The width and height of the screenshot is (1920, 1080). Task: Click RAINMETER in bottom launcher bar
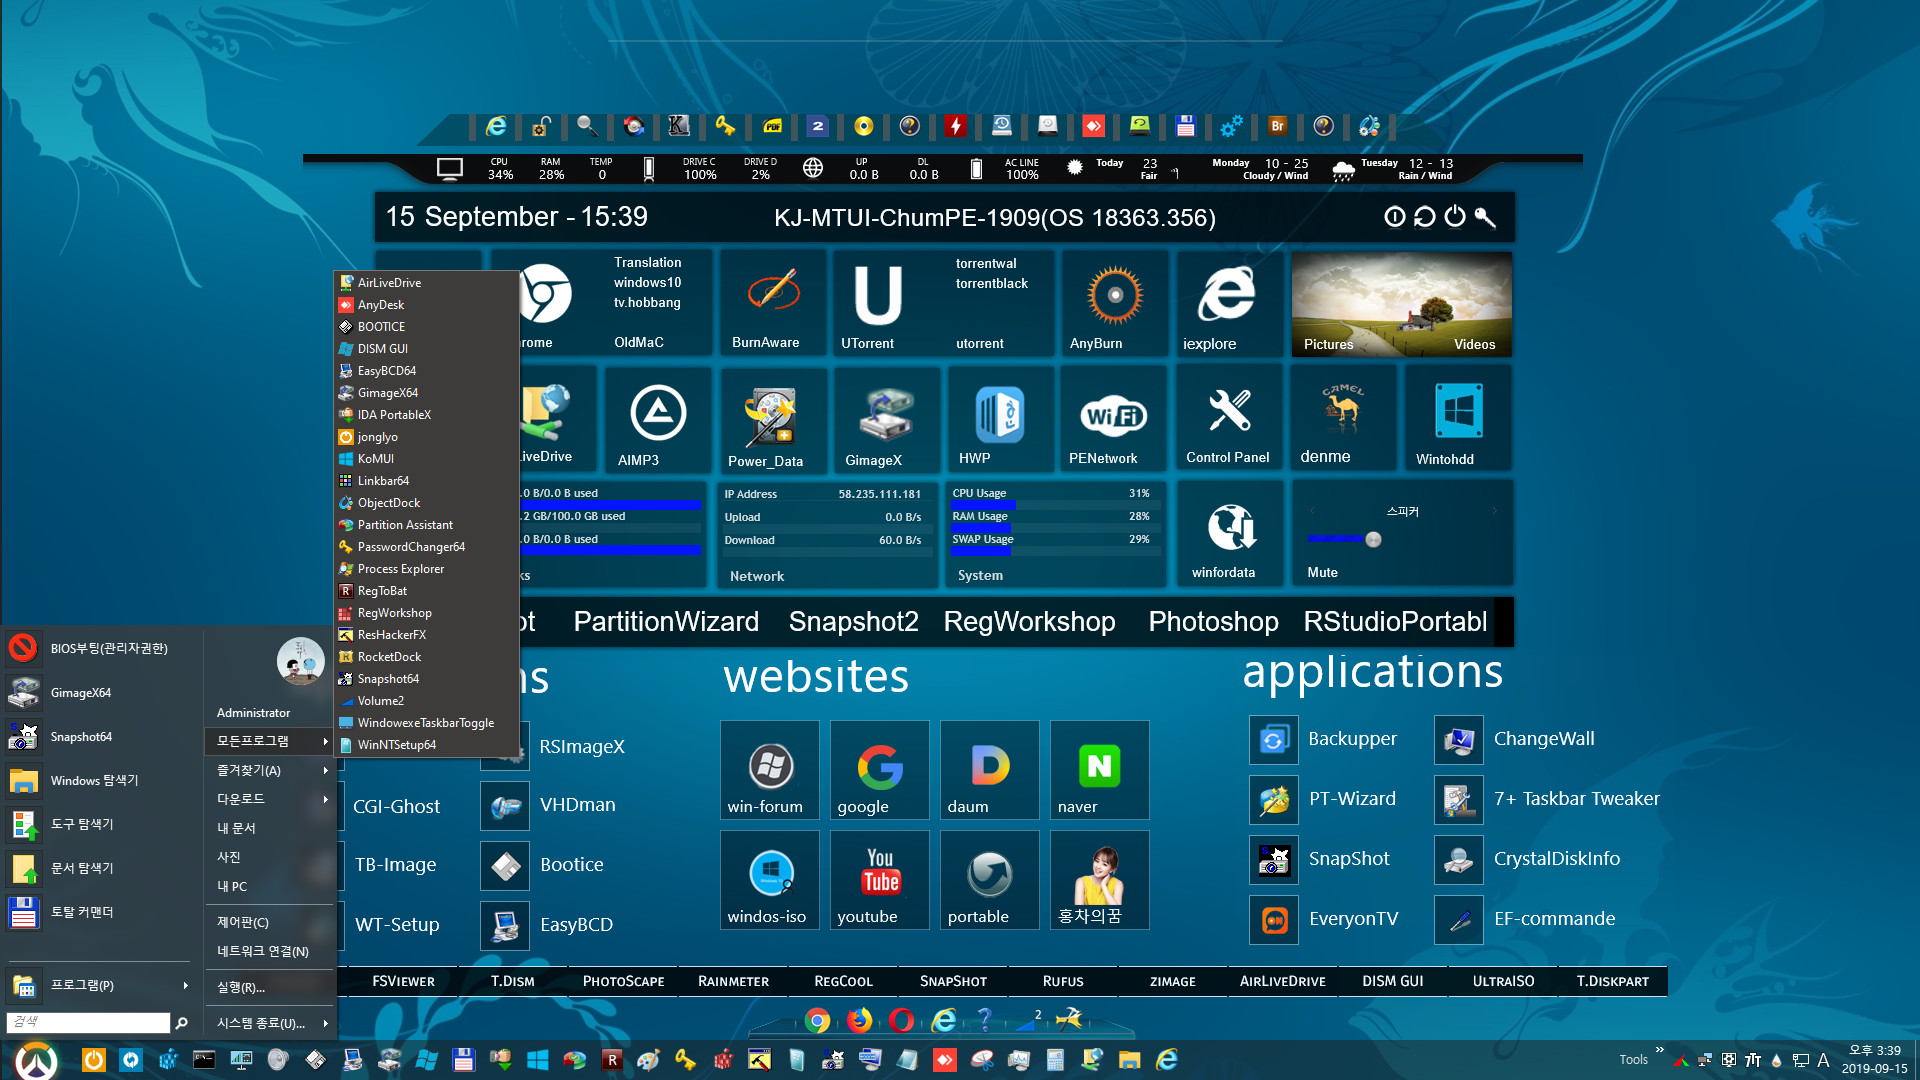coord(733,981)
